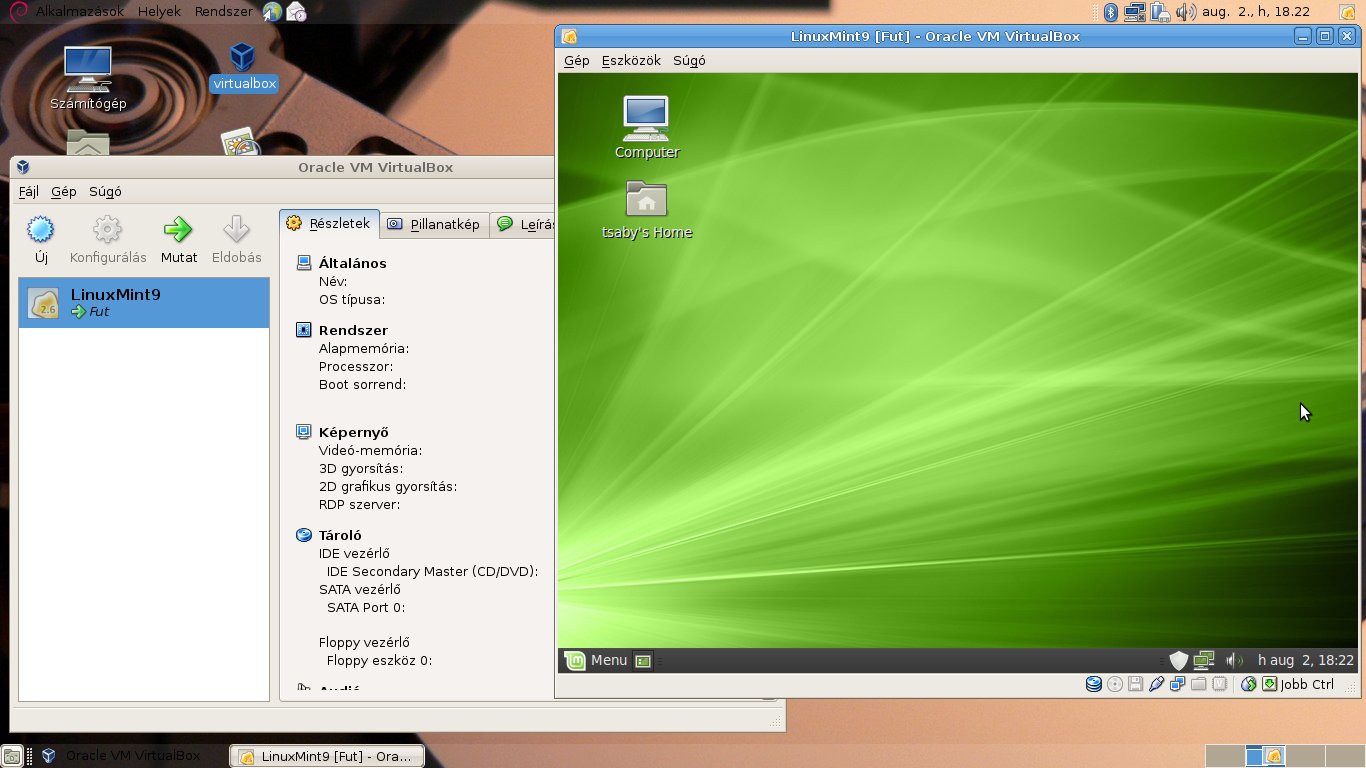1366x768 pixels.
Task: Open the CD/DVD devices icon in VM status bar
Action: [1114, 684]
